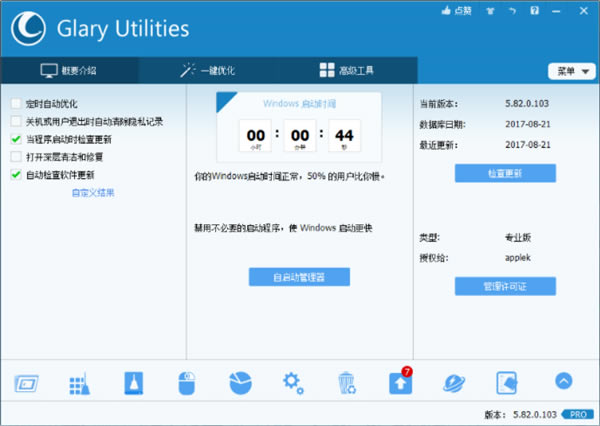
Task: Expand bottom toolbar with up-chevron circle
Action: (x=564, y=381)
